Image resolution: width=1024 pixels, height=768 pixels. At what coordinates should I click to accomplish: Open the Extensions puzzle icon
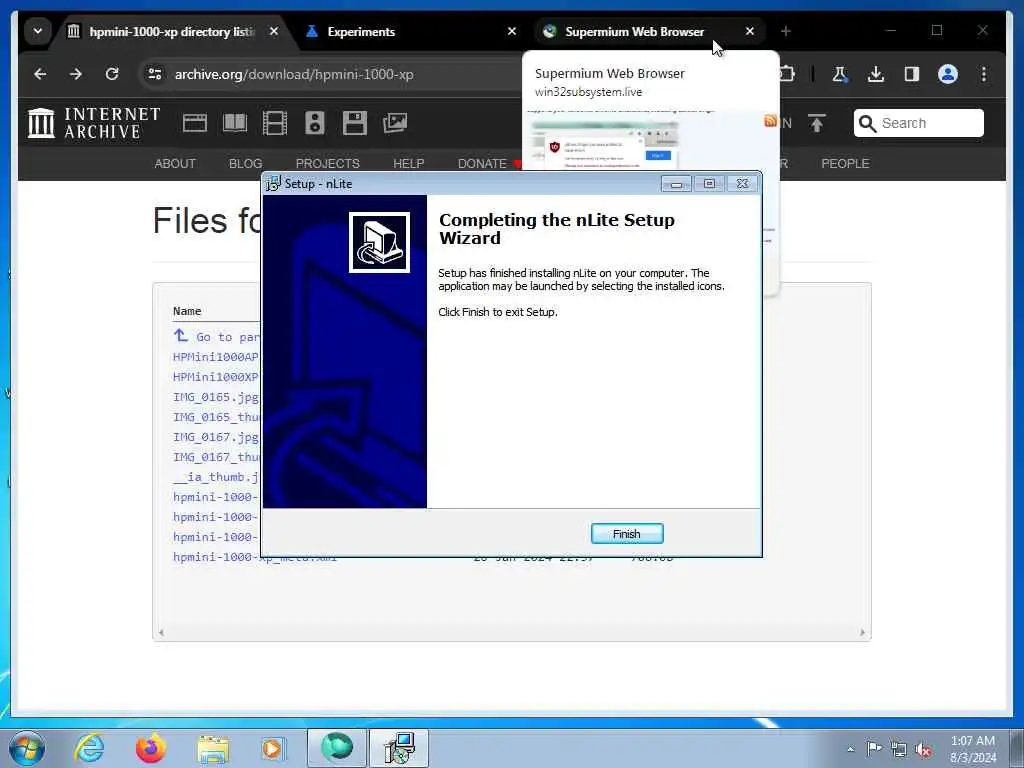click(788, 74)
